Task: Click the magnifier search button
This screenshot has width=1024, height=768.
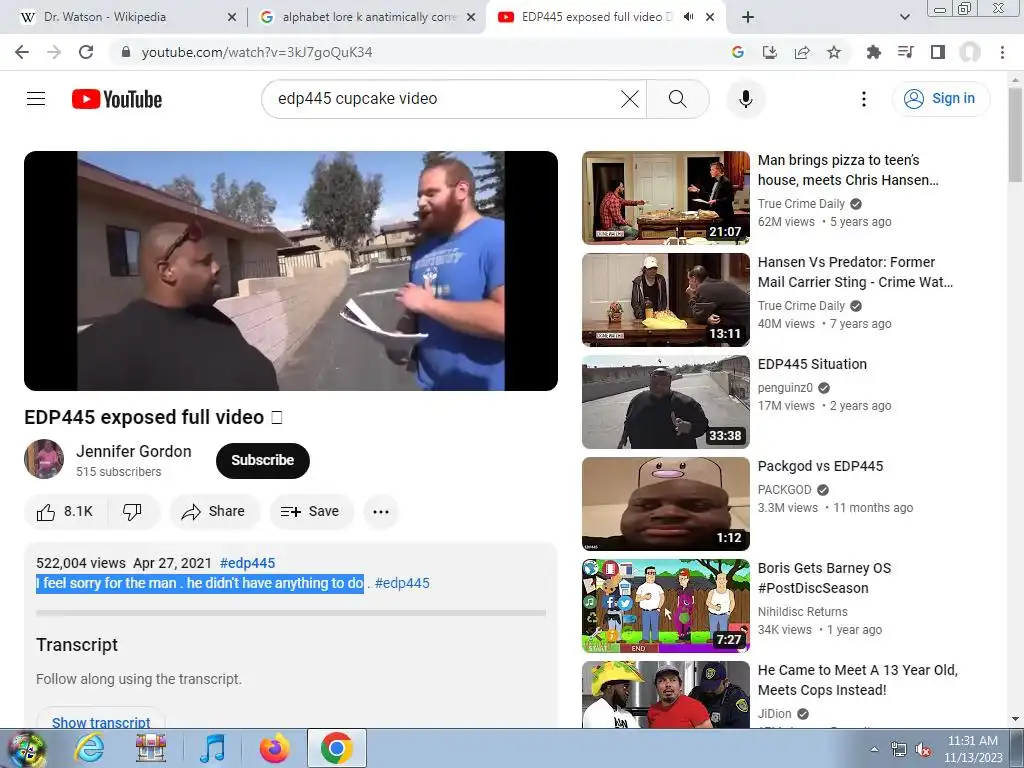Action: pos(678,99)
